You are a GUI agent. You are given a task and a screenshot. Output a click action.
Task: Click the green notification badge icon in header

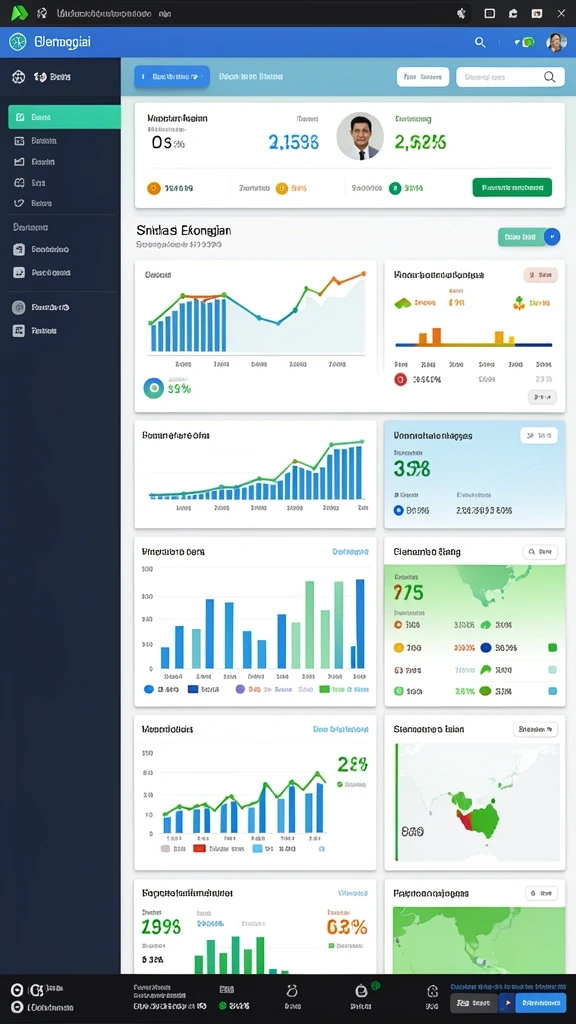click(x=526, y=42)
